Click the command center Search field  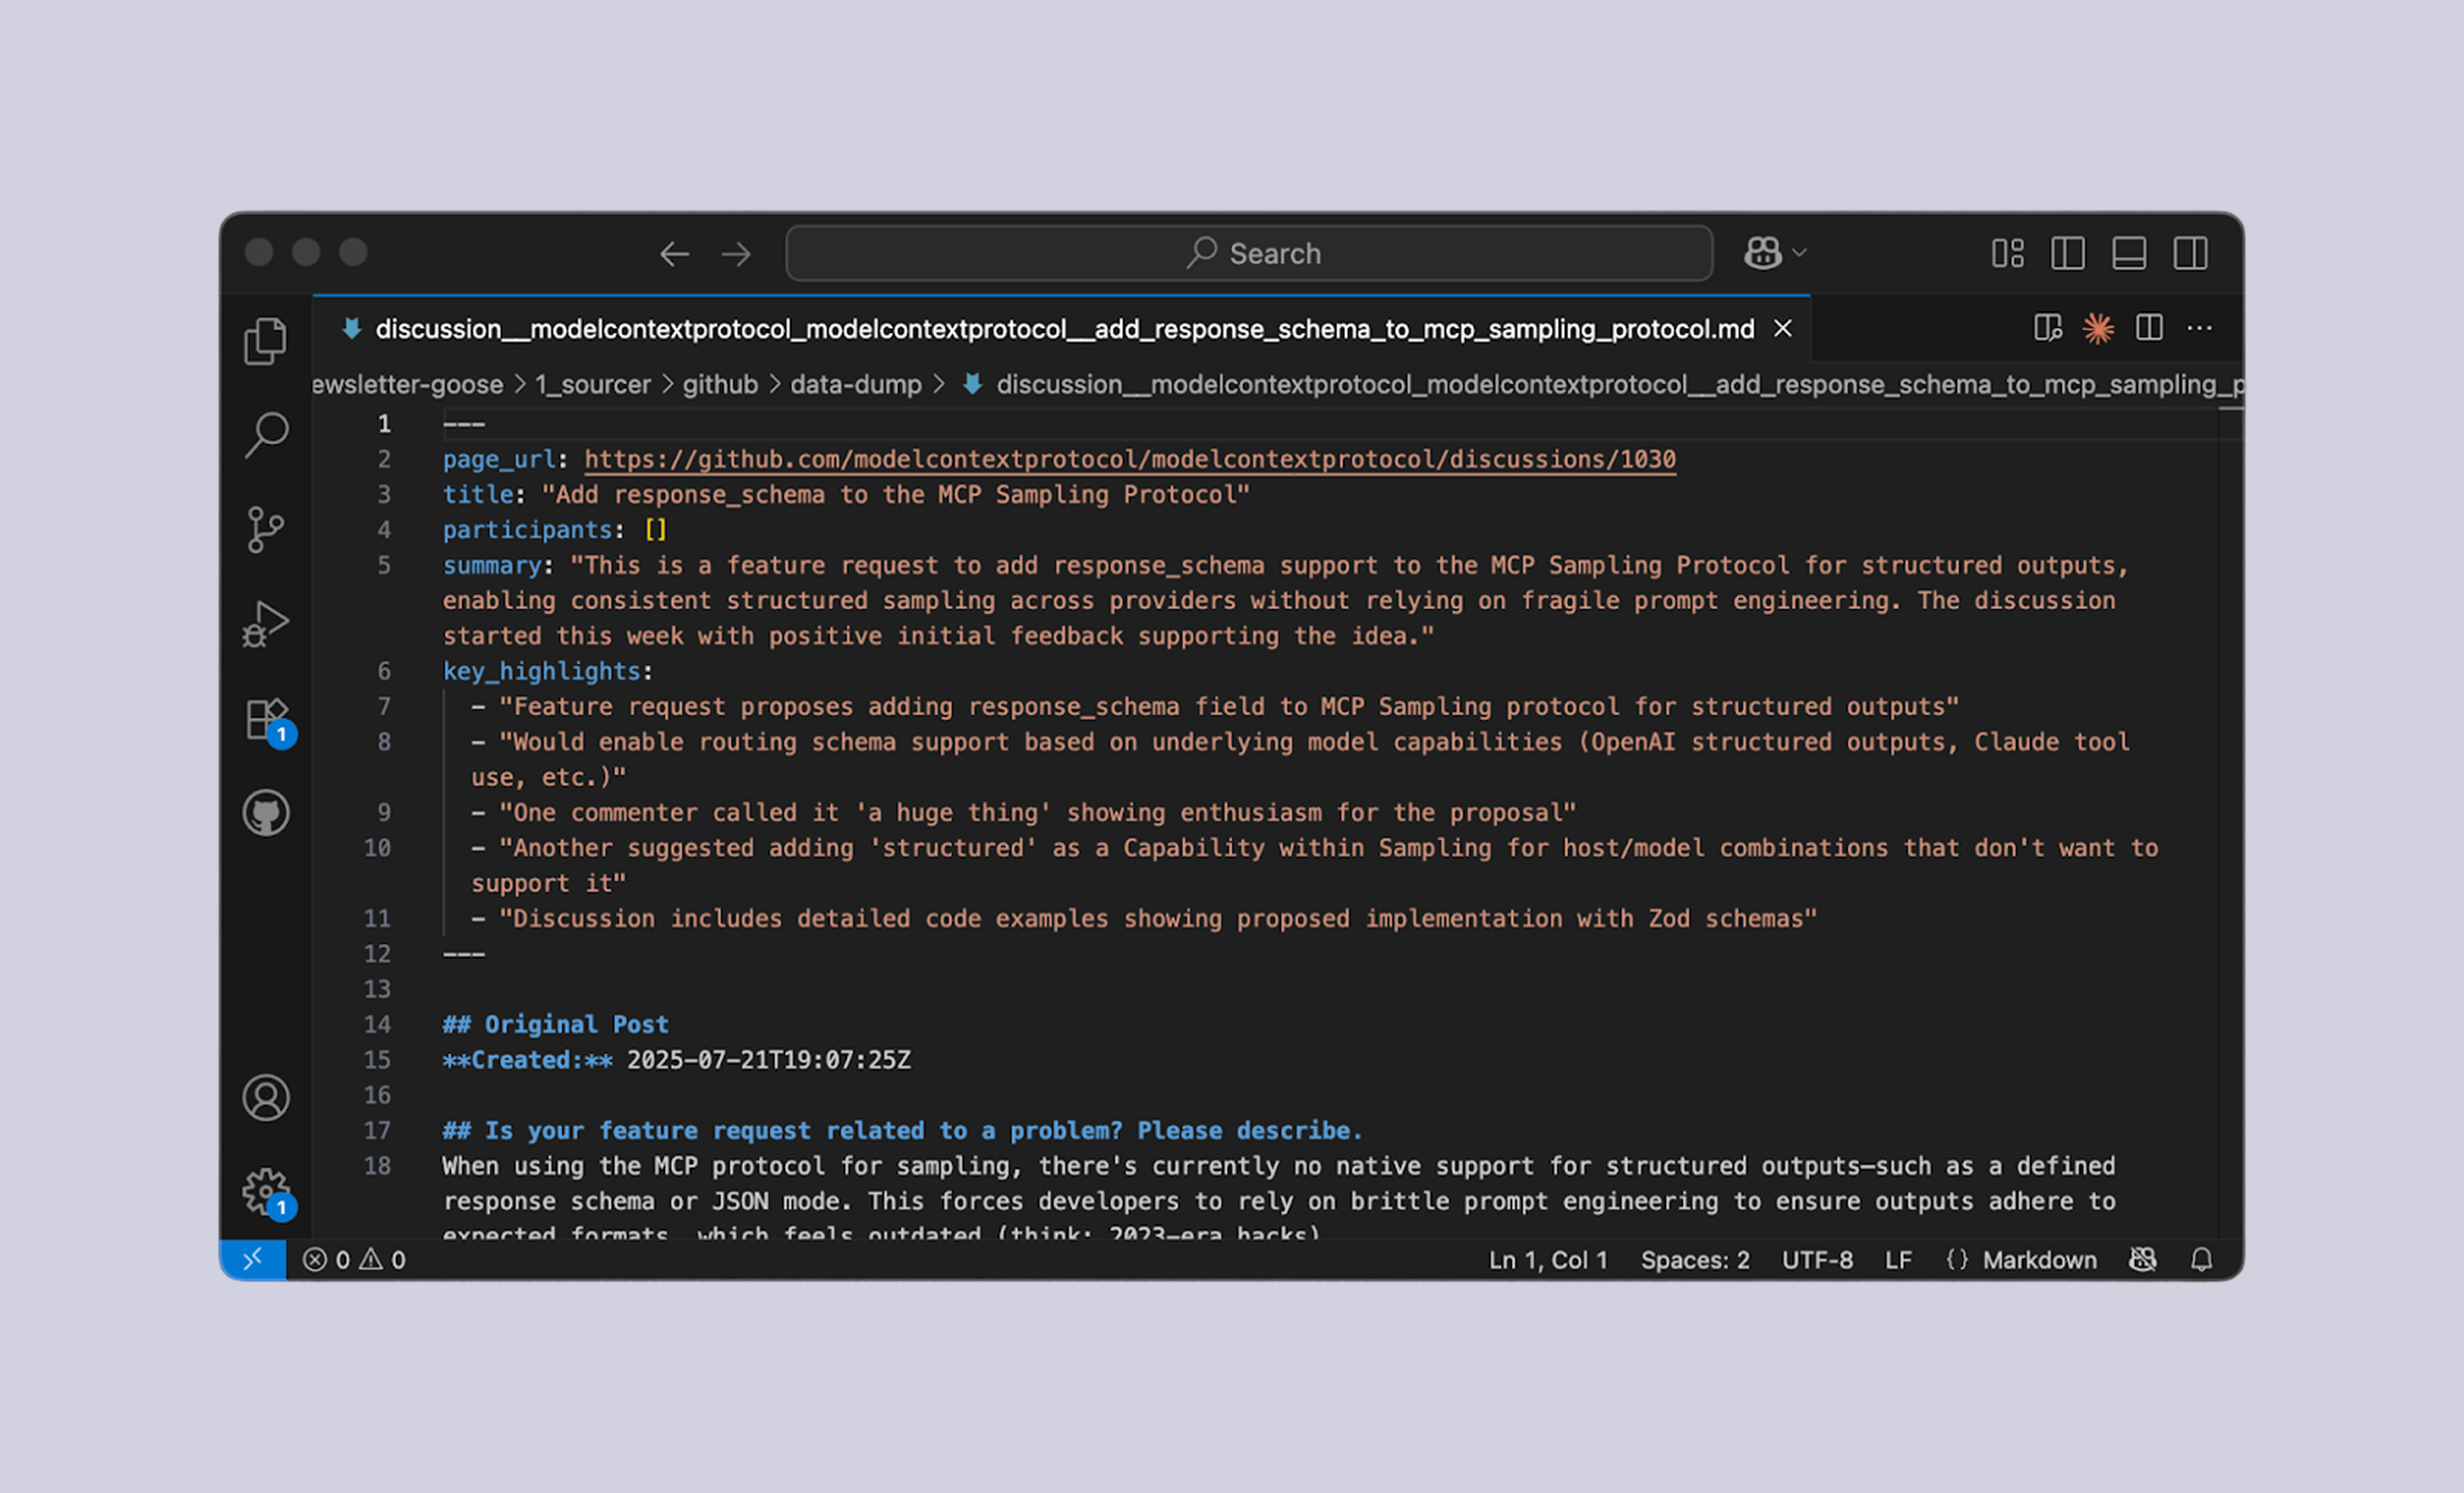point(1249,253)
